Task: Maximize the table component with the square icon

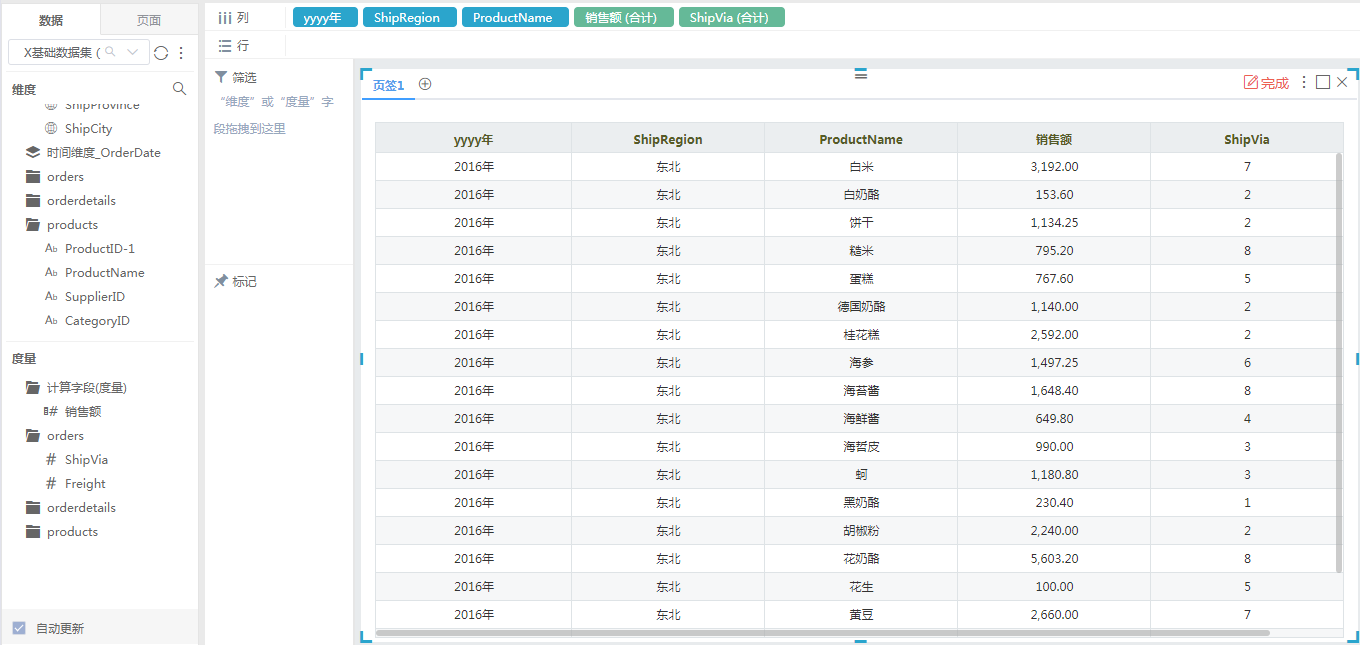Action: [1323, 82]
